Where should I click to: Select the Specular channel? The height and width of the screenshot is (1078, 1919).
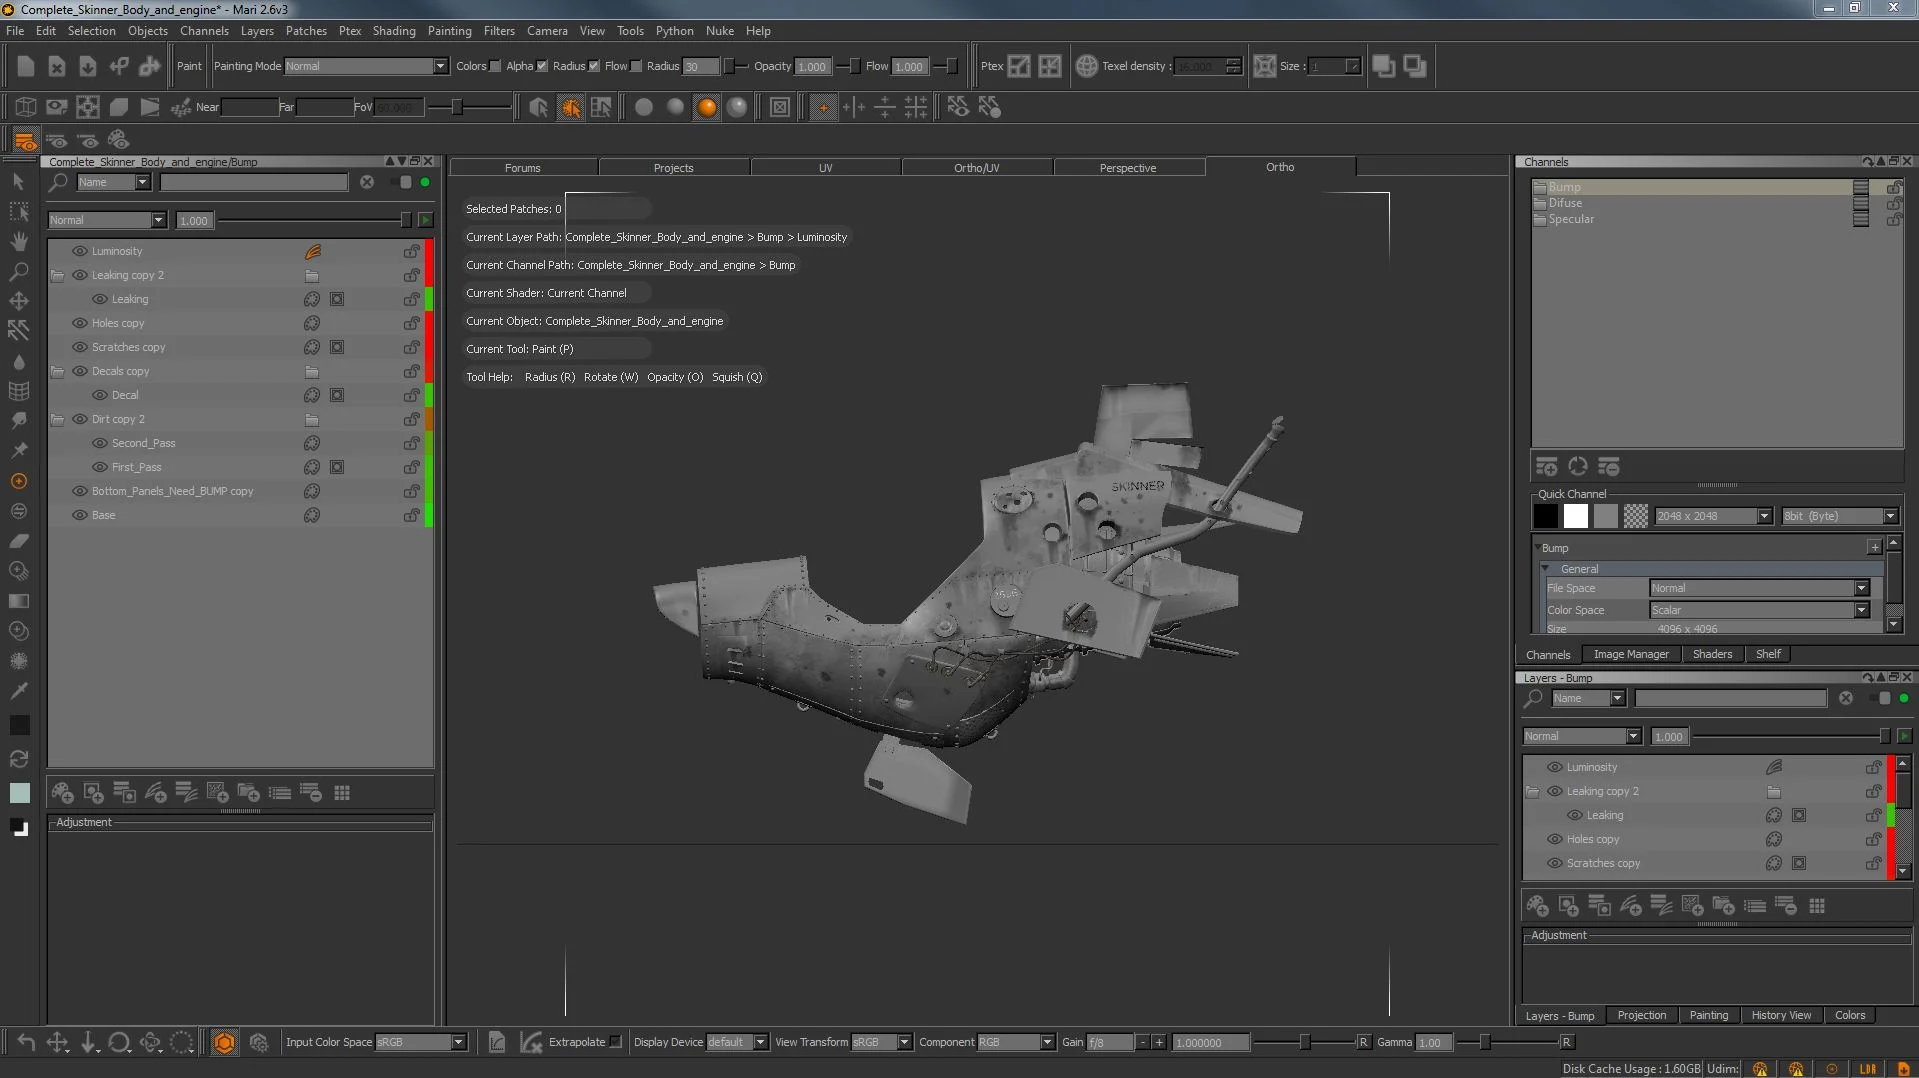point(1571,219)
